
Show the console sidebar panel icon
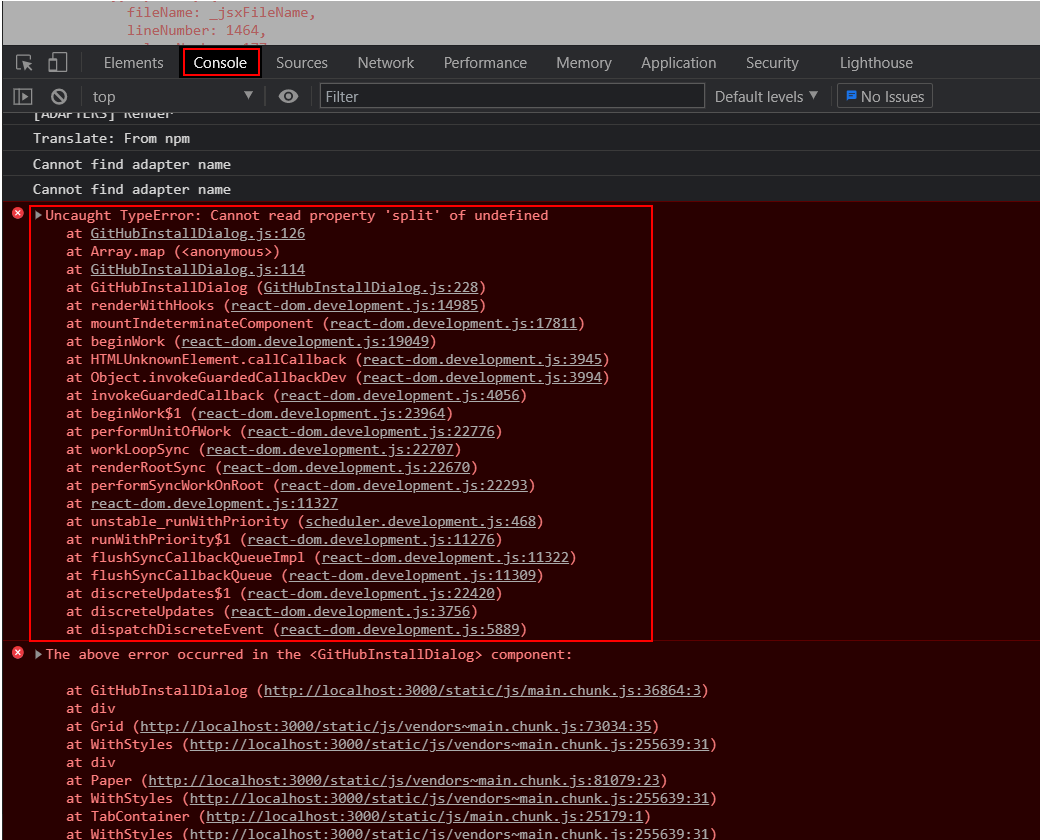coord(23,97)
